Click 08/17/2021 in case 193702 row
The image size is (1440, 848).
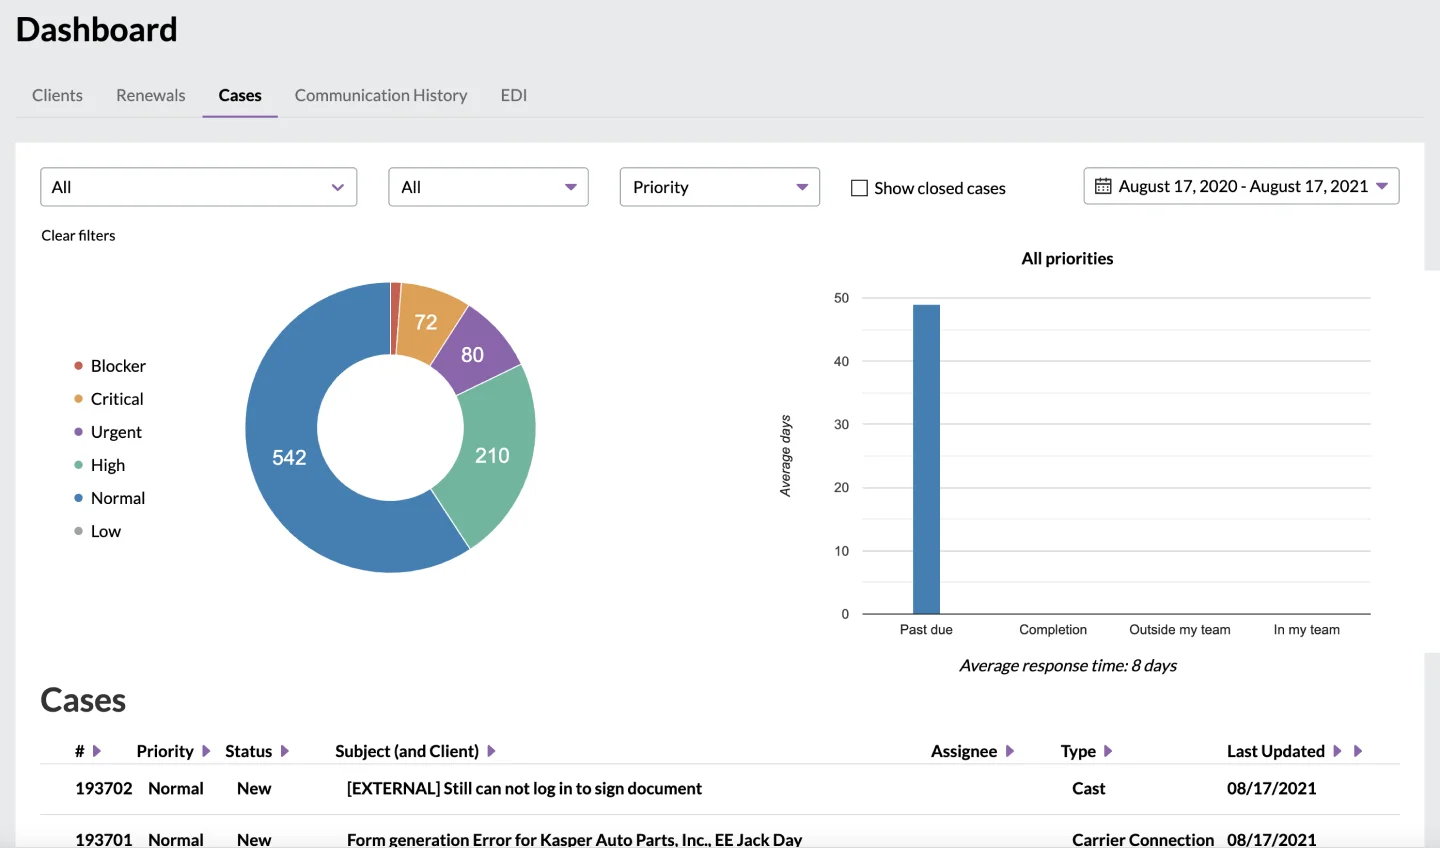coord(1272,788)
